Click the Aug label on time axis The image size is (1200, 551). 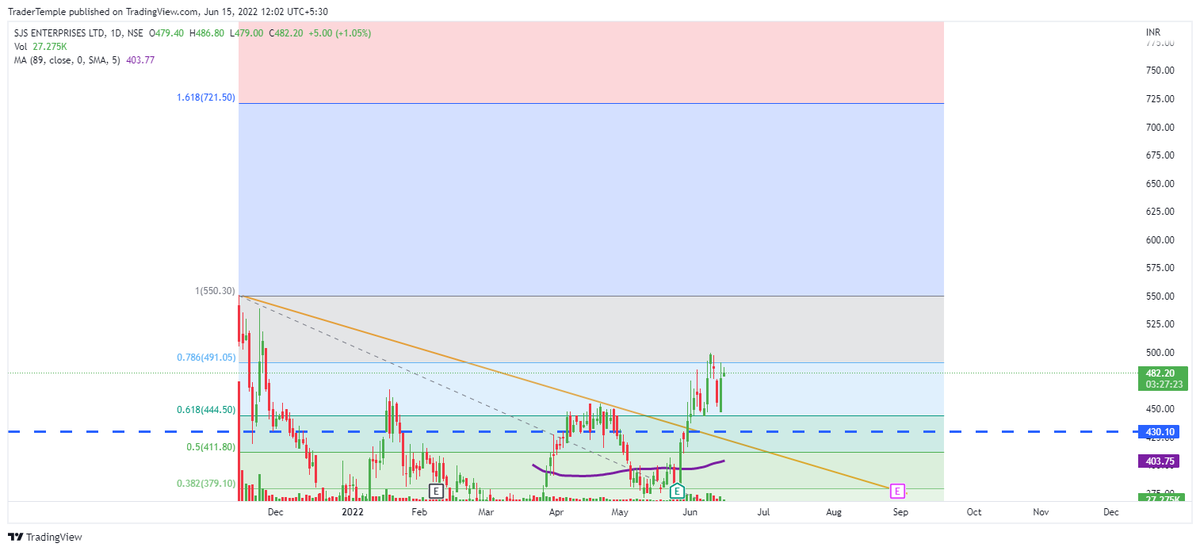coord(832,511)
